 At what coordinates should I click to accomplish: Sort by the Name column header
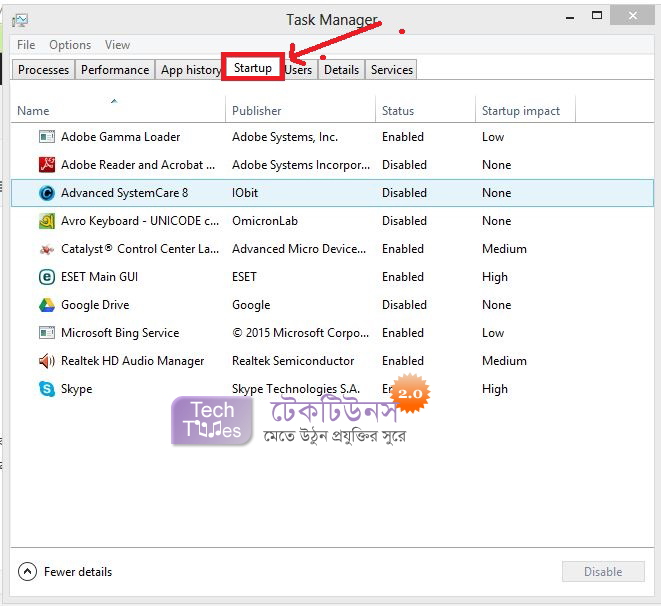[118, 110]
